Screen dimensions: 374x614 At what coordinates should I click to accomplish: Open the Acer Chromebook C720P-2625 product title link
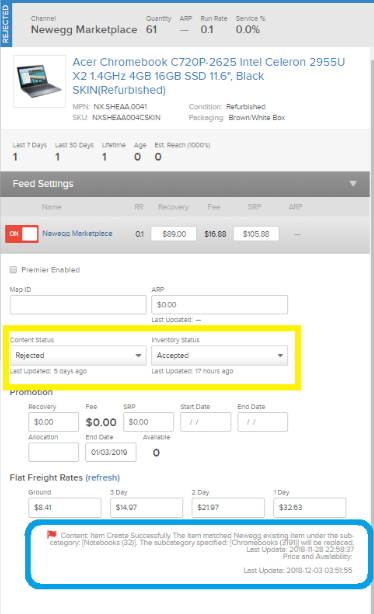(209, 76)
